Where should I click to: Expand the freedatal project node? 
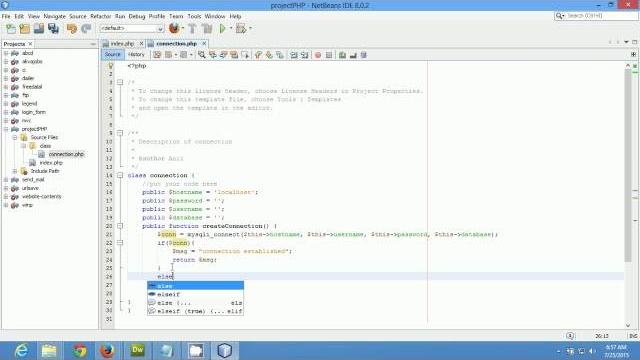[x=6, y=87]
